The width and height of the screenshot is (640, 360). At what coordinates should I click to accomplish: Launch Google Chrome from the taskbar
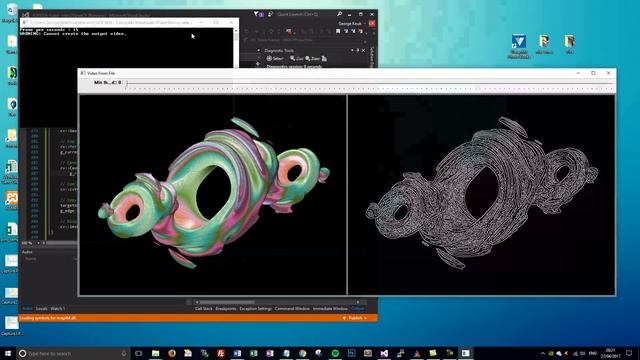[302, 353]
